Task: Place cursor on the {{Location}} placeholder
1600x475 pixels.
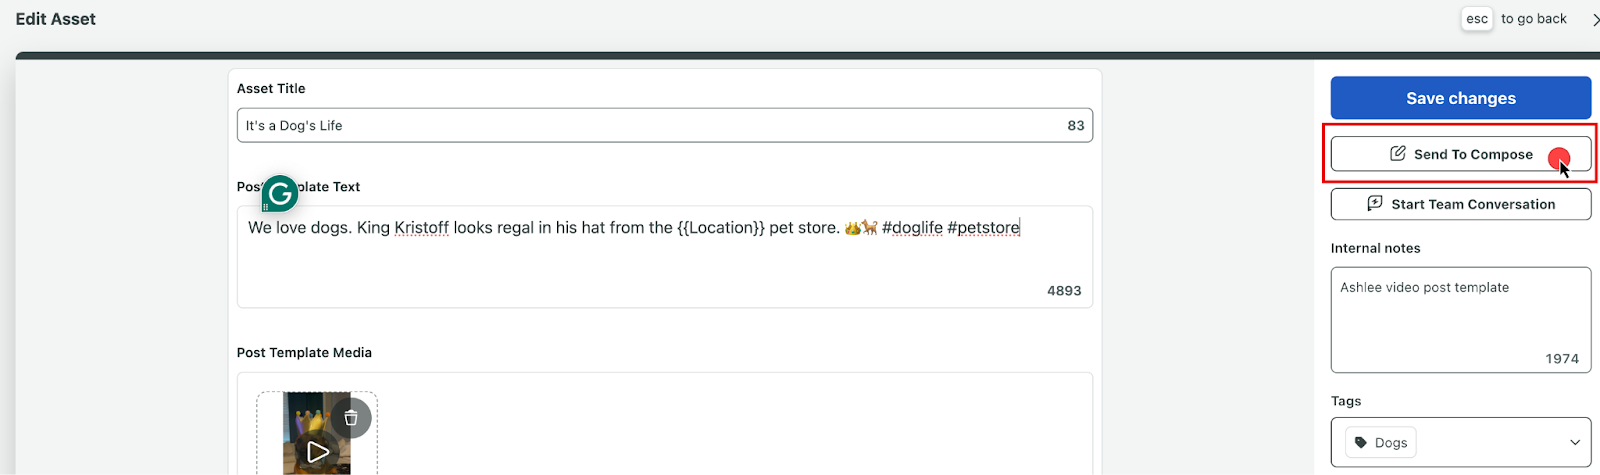Action: tap(721, 228)
